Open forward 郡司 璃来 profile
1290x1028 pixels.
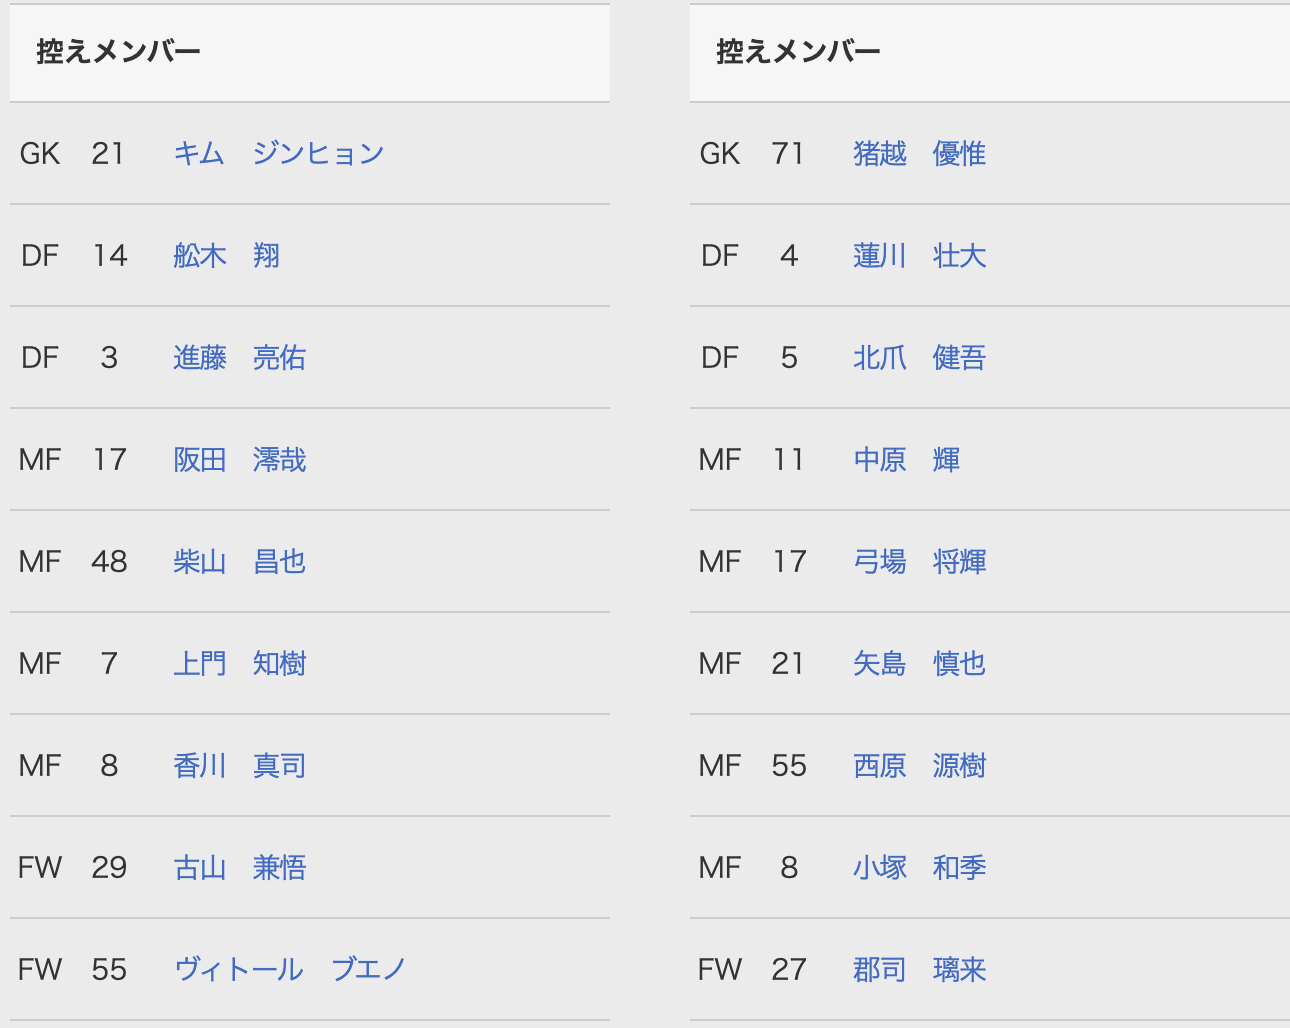pyautogui.click(x=919, y=969)
